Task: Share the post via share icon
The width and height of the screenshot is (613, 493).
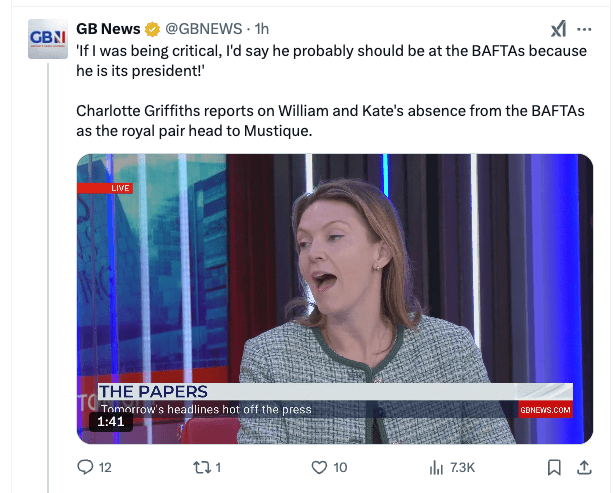Action: pos(584,467)
